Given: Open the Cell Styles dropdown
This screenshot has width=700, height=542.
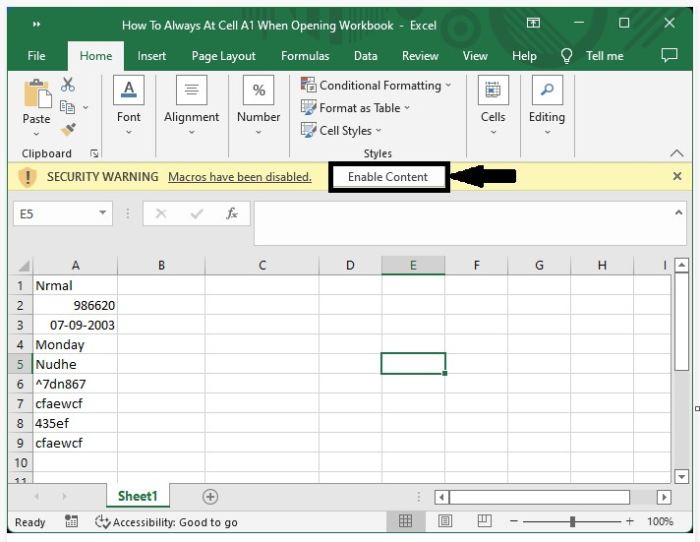Looking at the screenshot, I should pos(342,130).
